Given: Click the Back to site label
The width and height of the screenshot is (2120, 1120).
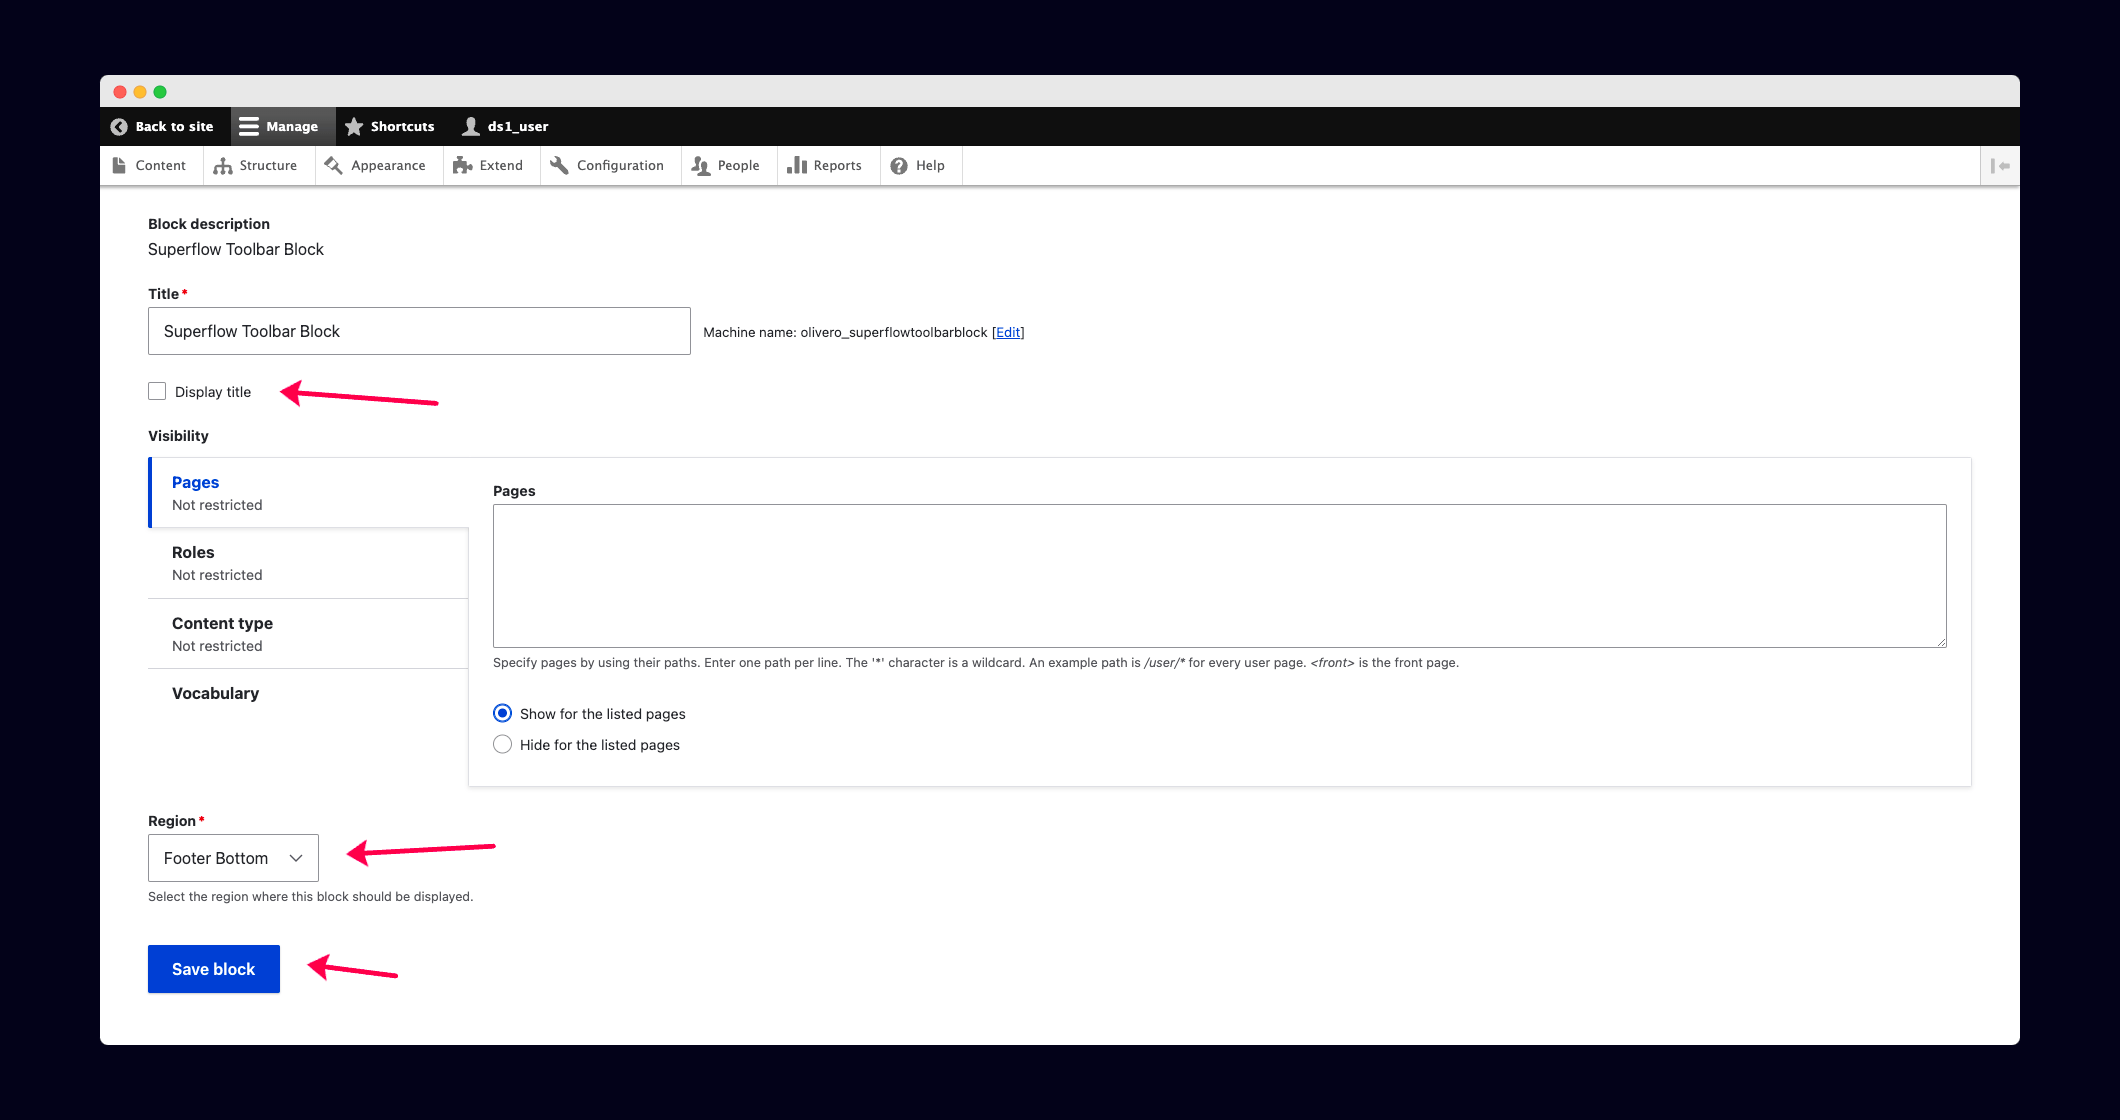Looking at the screenshot, I should (175, 127).
